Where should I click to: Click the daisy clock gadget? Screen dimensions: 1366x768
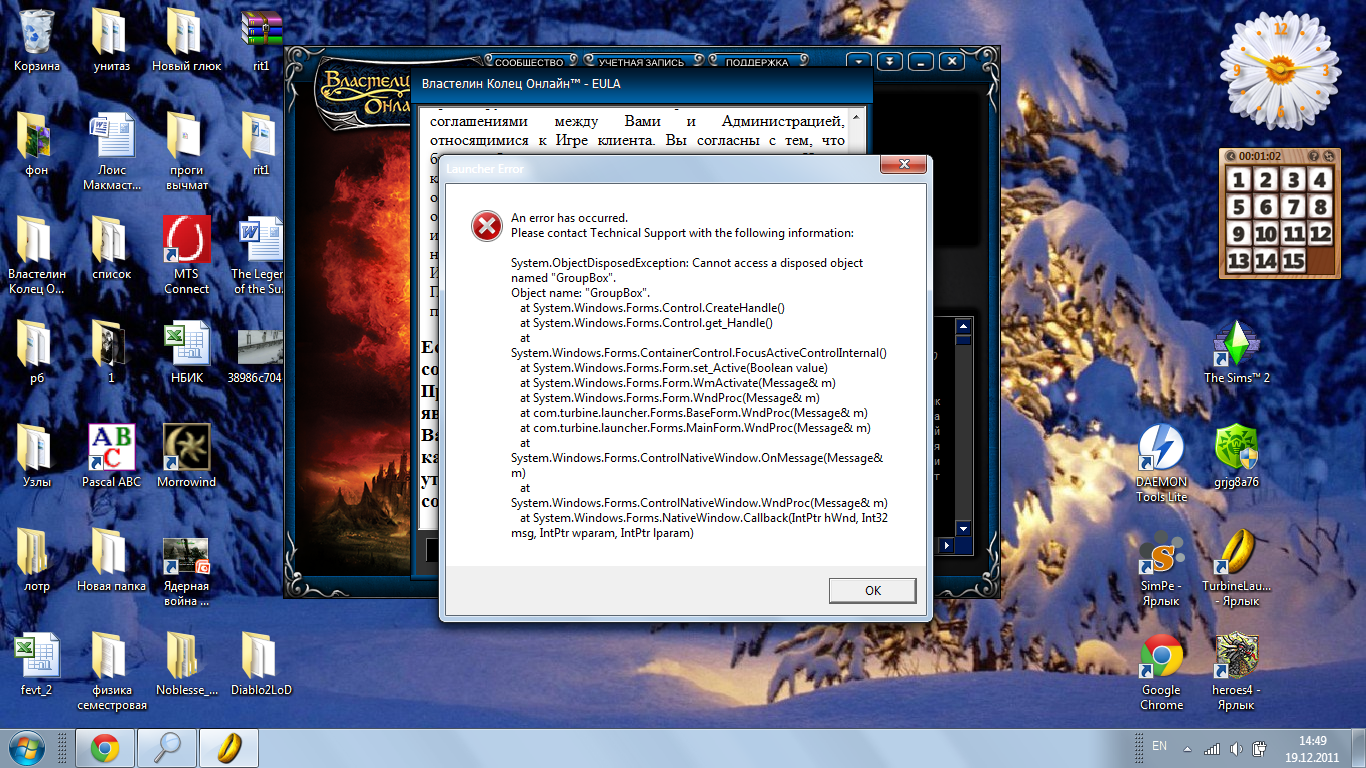click(x=1281, y=69)
